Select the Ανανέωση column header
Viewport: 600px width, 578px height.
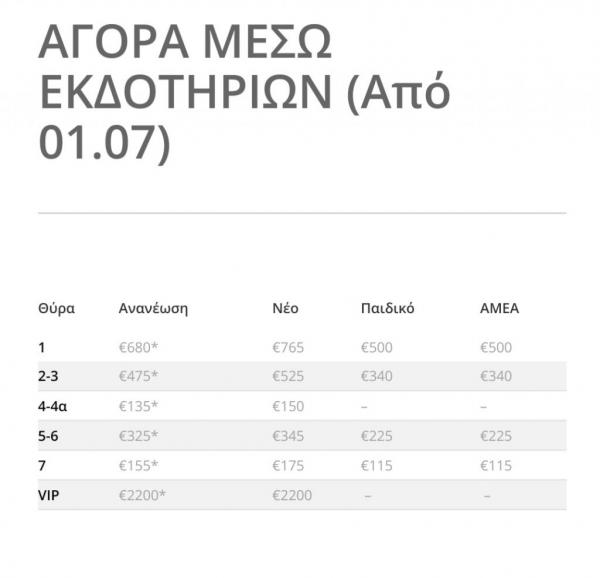point(153,308)
